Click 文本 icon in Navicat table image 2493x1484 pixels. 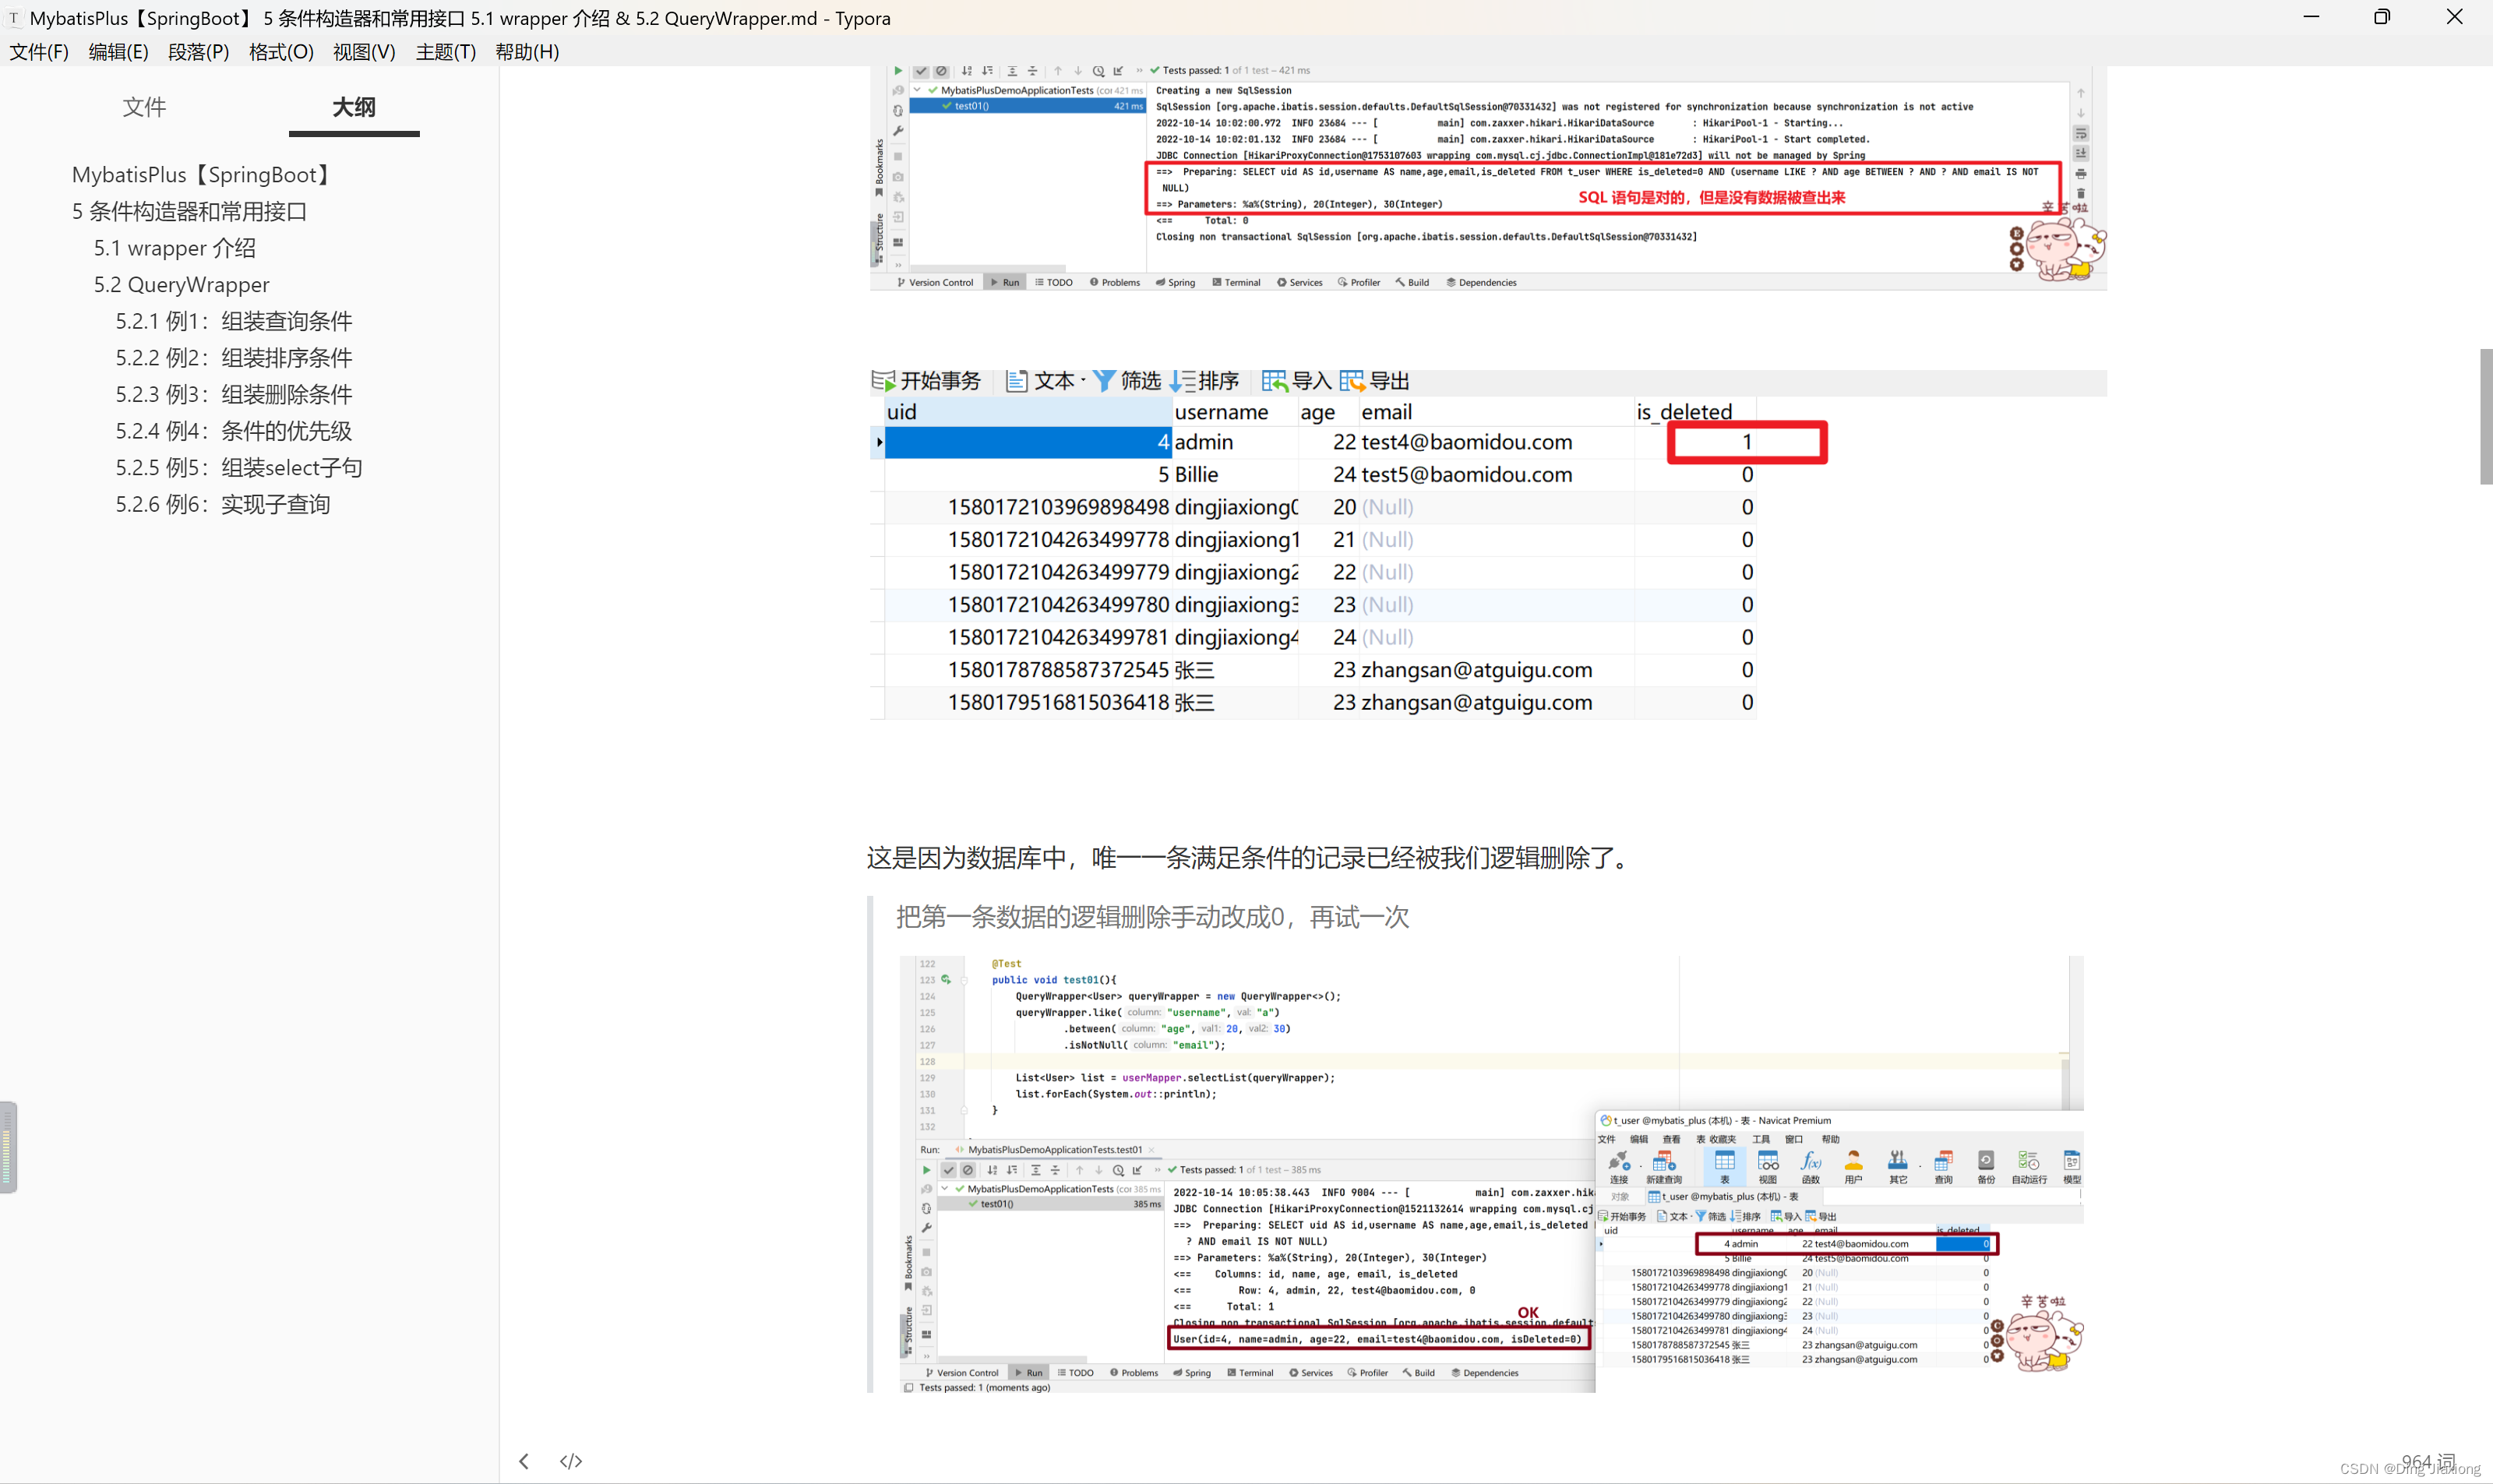[x=1017, y=381]
